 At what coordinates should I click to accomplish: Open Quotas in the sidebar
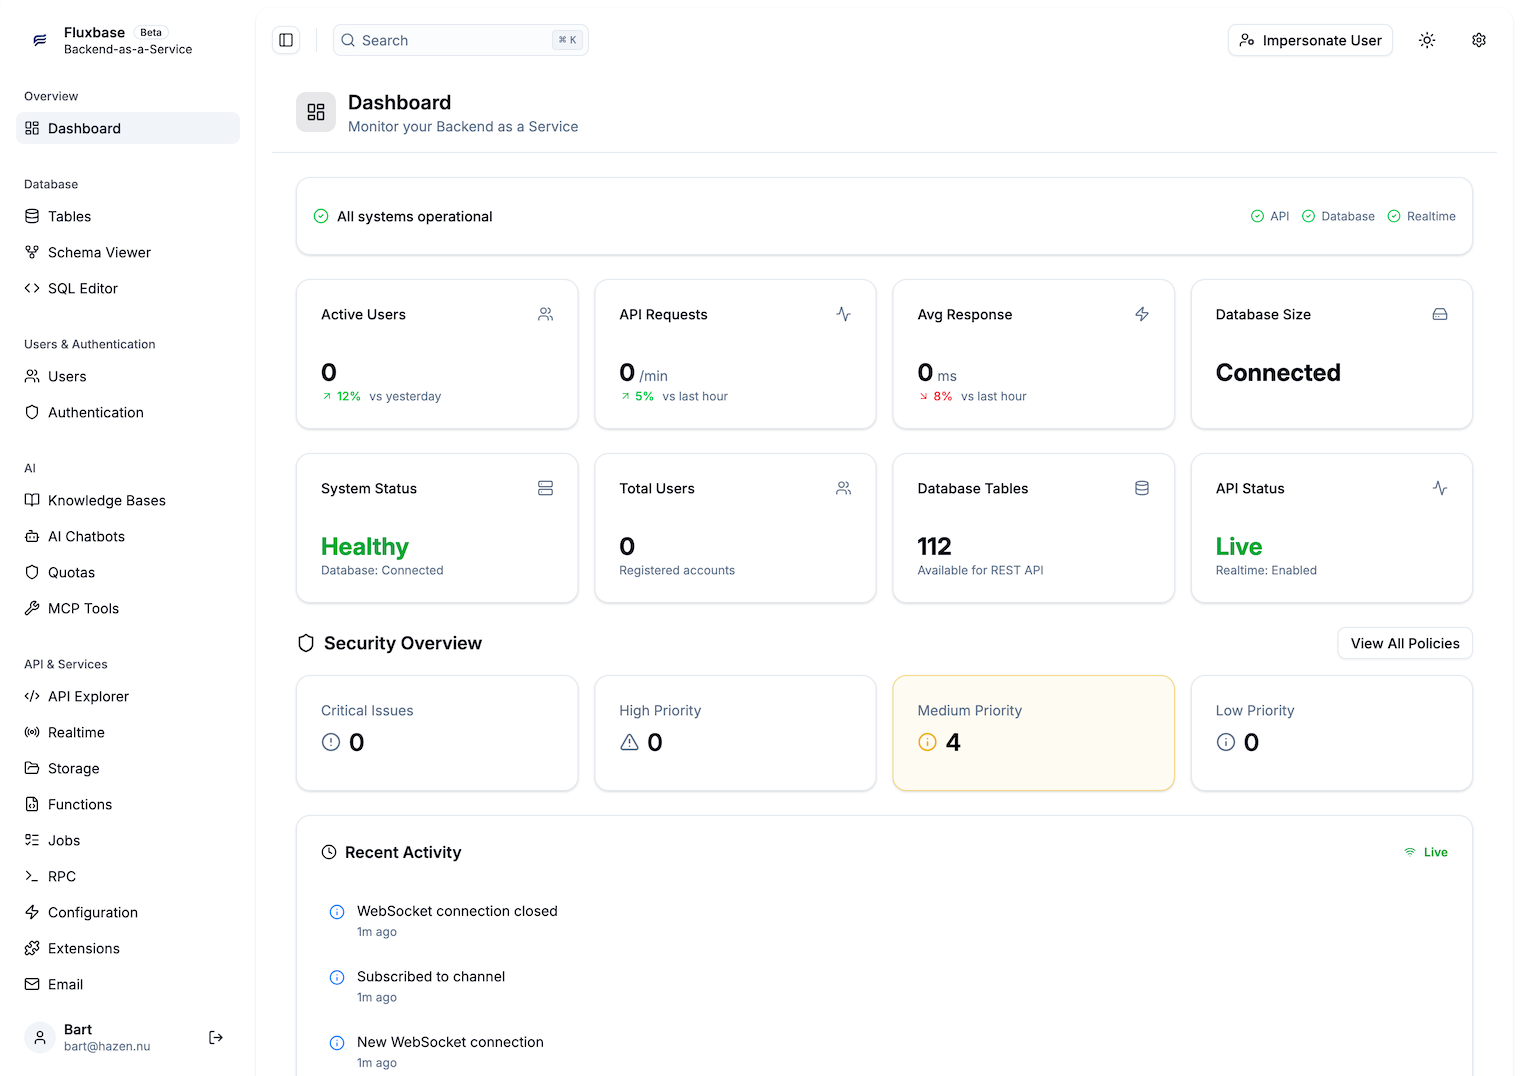(x=128, y=572)
